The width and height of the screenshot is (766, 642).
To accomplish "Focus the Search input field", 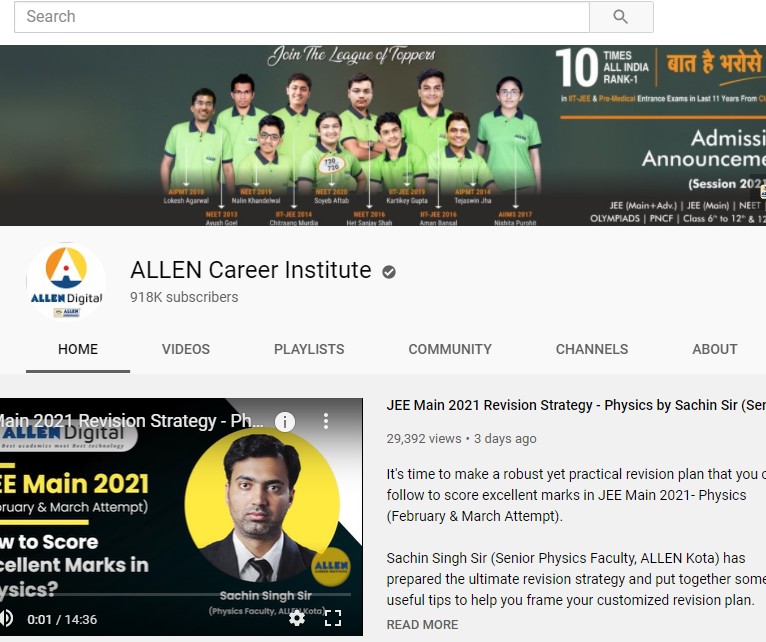I will [x=300, y=17].
